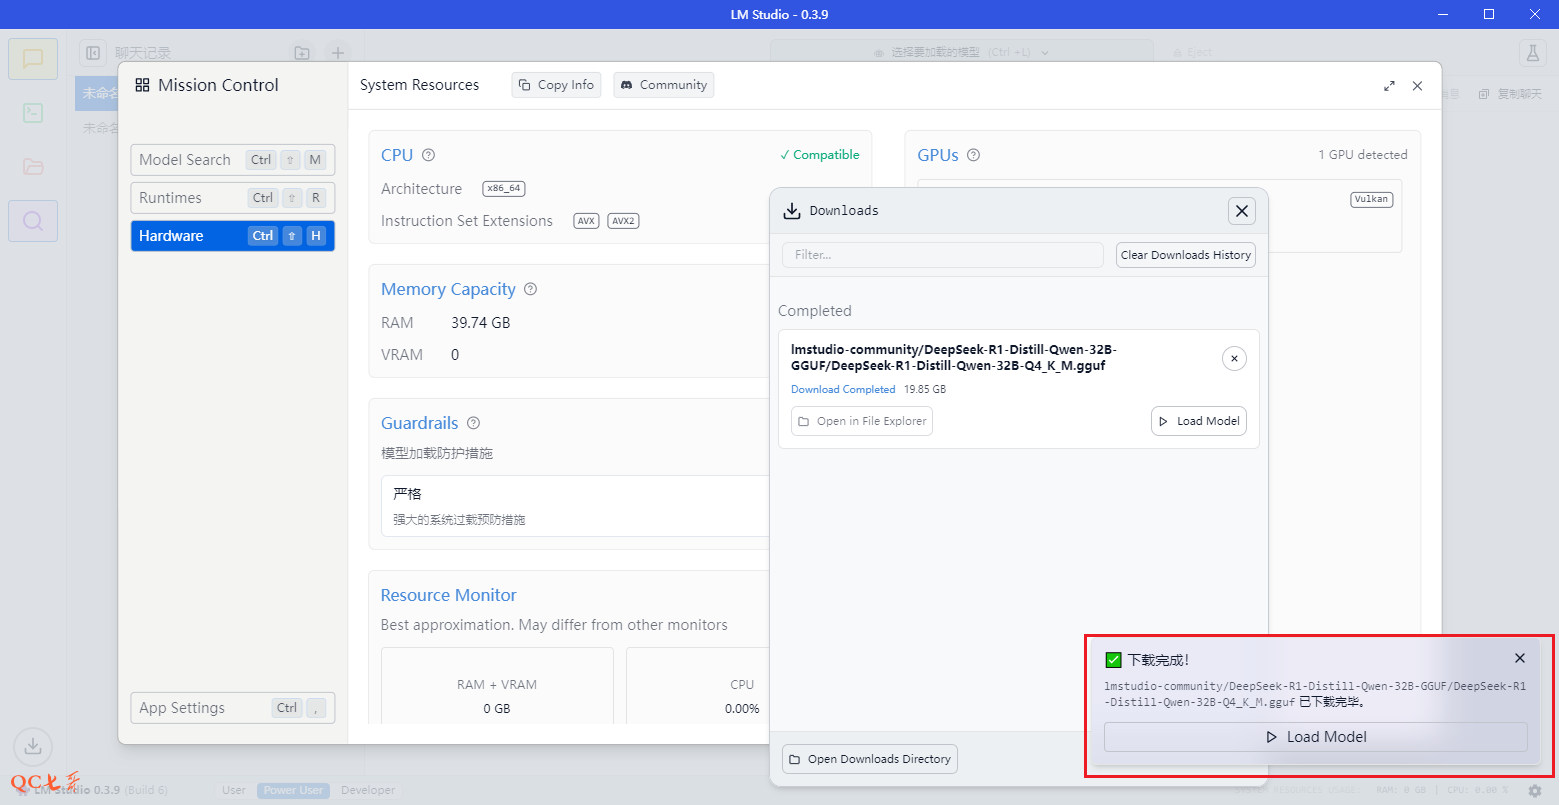
Task: Open the model selector dropdown at top
Action: 961,52
